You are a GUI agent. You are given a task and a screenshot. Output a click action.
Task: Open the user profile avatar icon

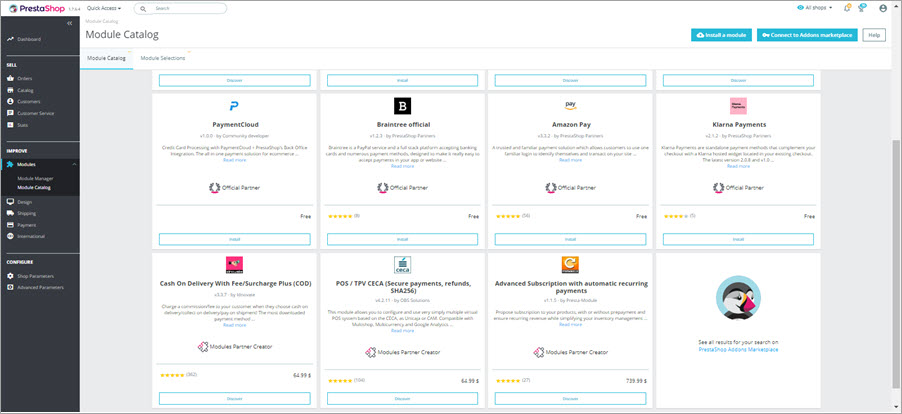(883, 9)
